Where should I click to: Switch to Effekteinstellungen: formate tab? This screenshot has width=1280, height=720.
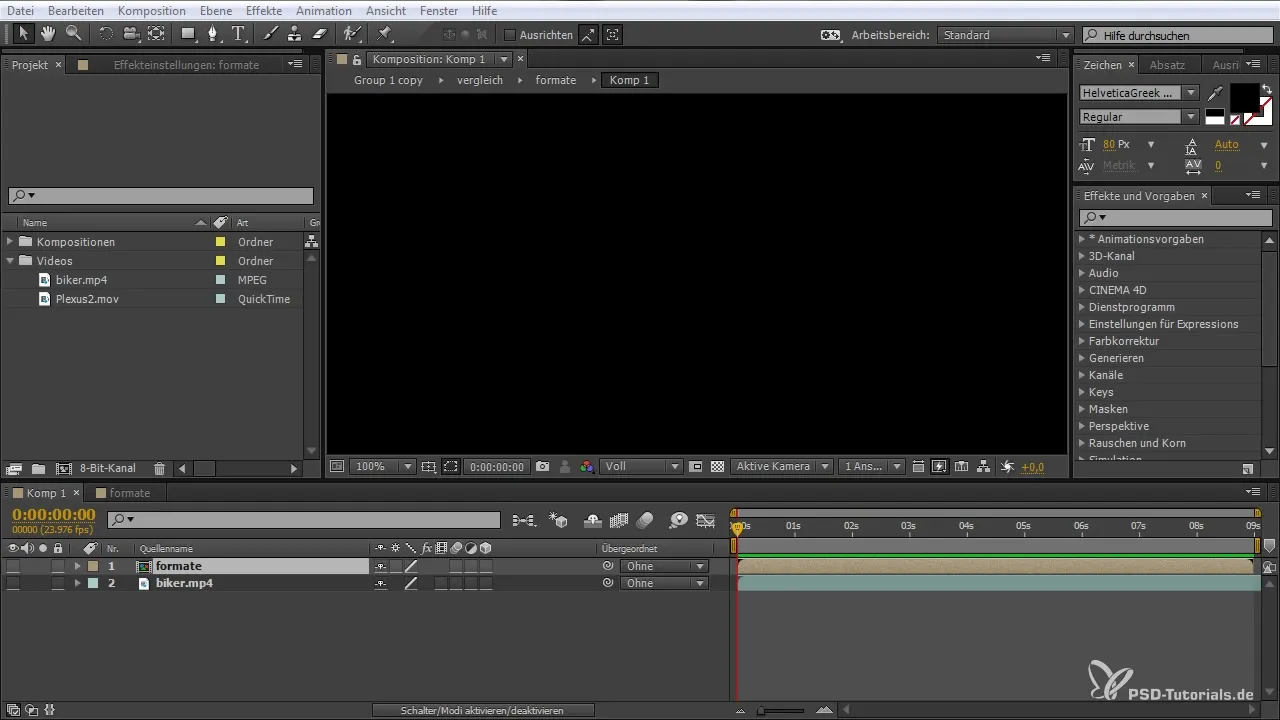186,65
